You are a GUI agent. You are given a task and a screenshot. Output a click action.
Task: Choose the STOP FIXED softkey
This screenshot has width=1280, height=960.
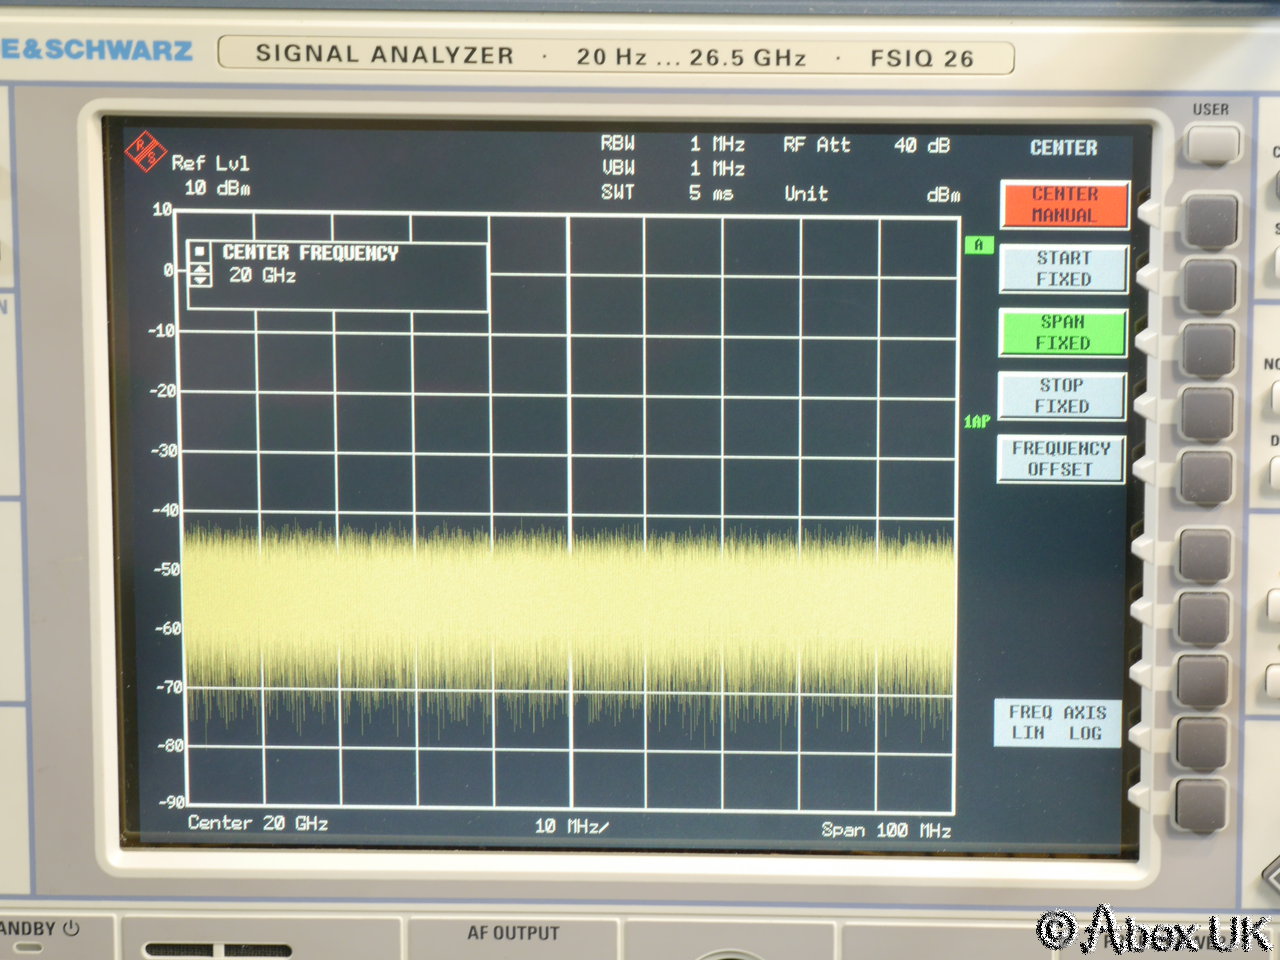tap(1061, 396)
